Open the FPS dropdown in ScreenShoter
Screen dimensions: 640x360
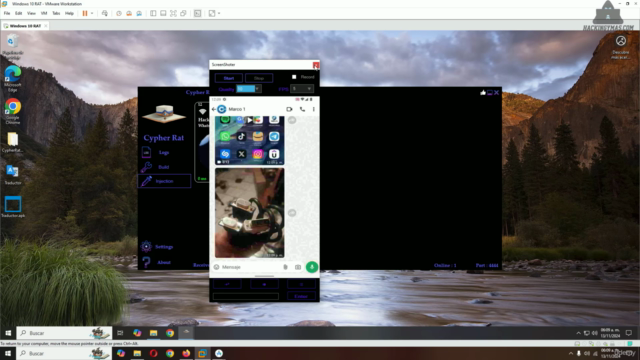[x=302, y=89]
